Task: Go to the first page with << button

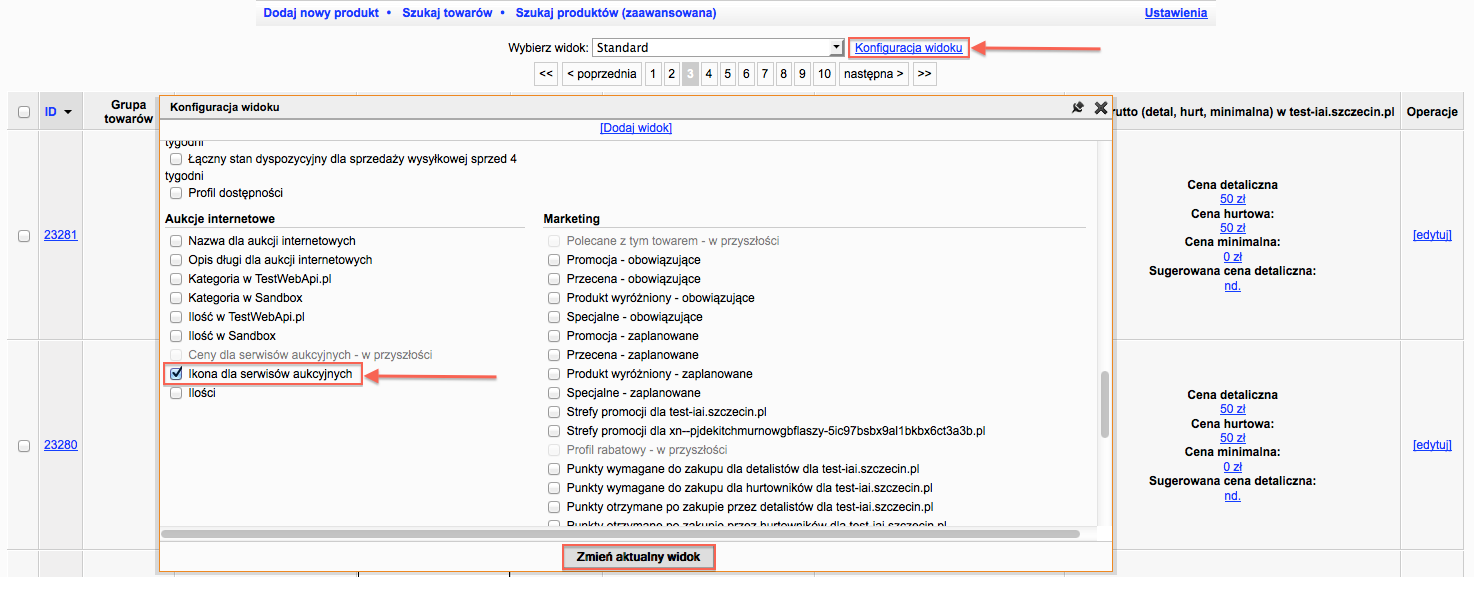Action: click(x=545, y=74)
